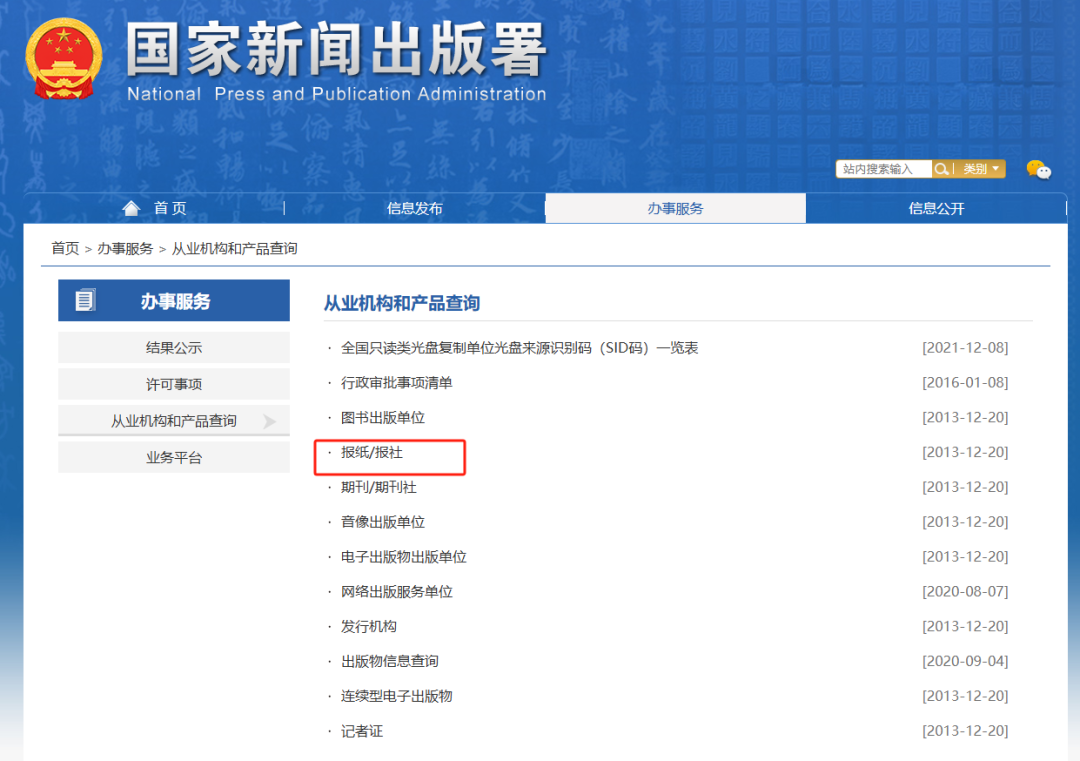Click the document icon in 办事服务 sidebar header

coord(84,299)
